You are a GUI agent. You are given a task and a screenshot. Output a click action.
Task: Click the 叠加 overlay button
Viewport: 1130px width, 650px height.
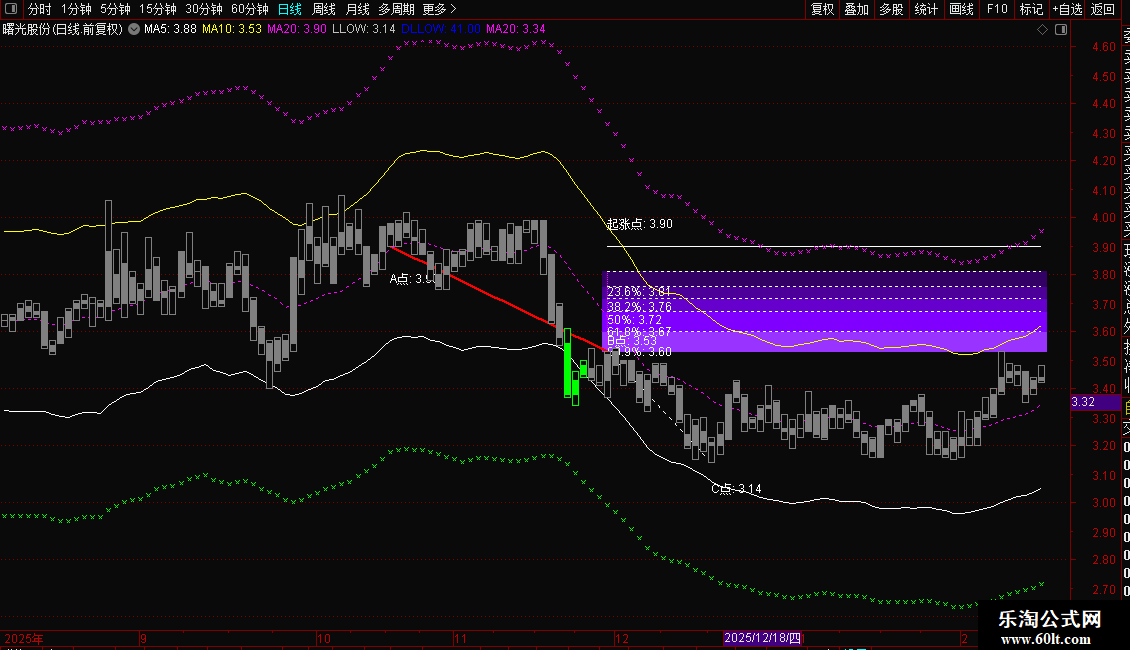(x=857, y=9)
